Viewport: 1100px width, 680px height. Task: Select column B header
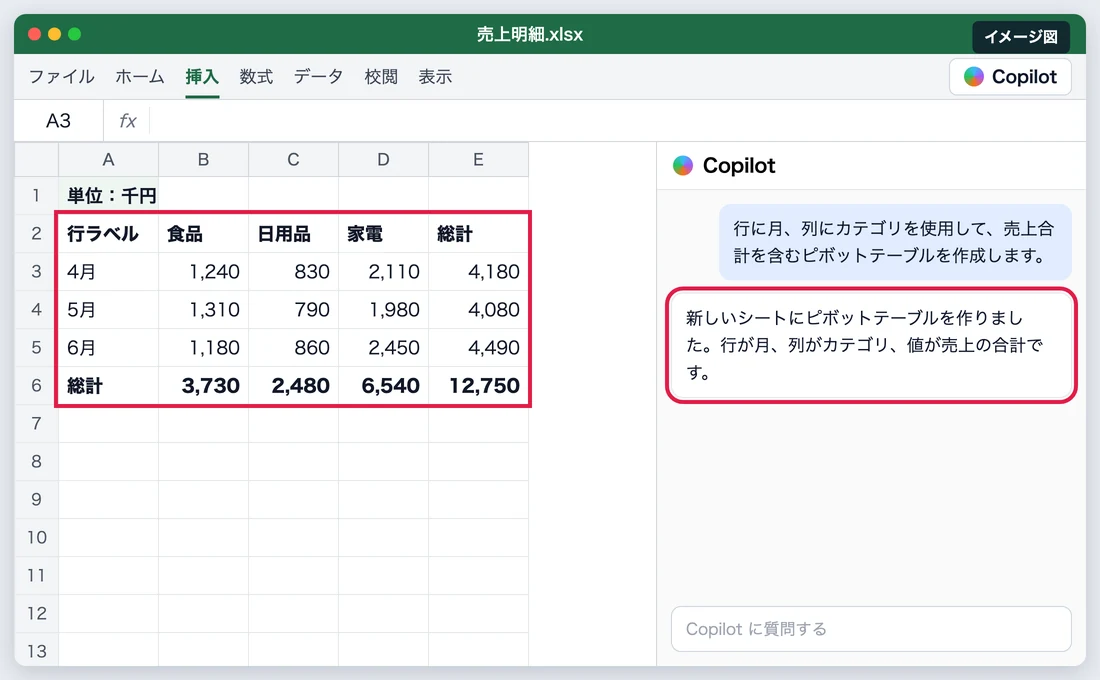[203, 159]
